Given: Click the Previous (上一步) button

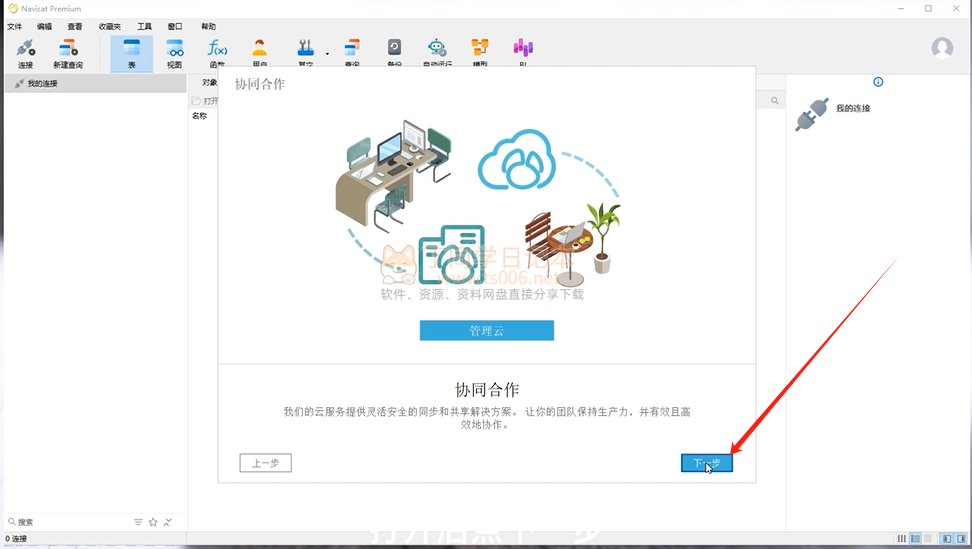Looking at the screenshot, I should 265,463.
